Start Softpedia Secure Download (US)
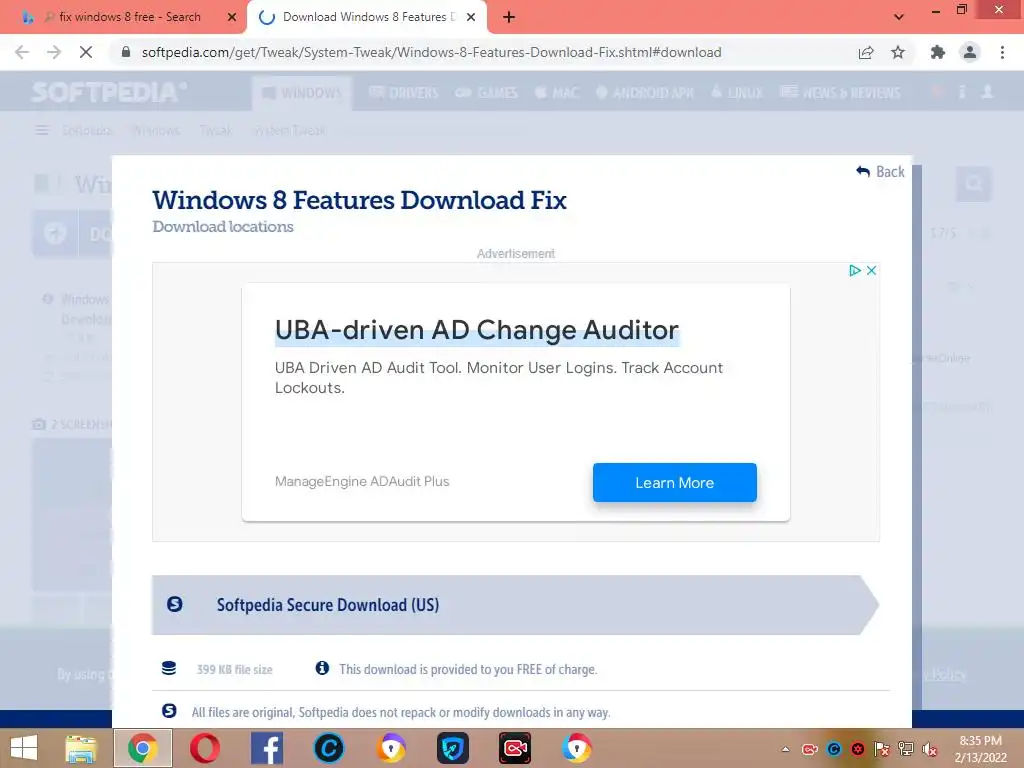 click(x=515, y=605)
